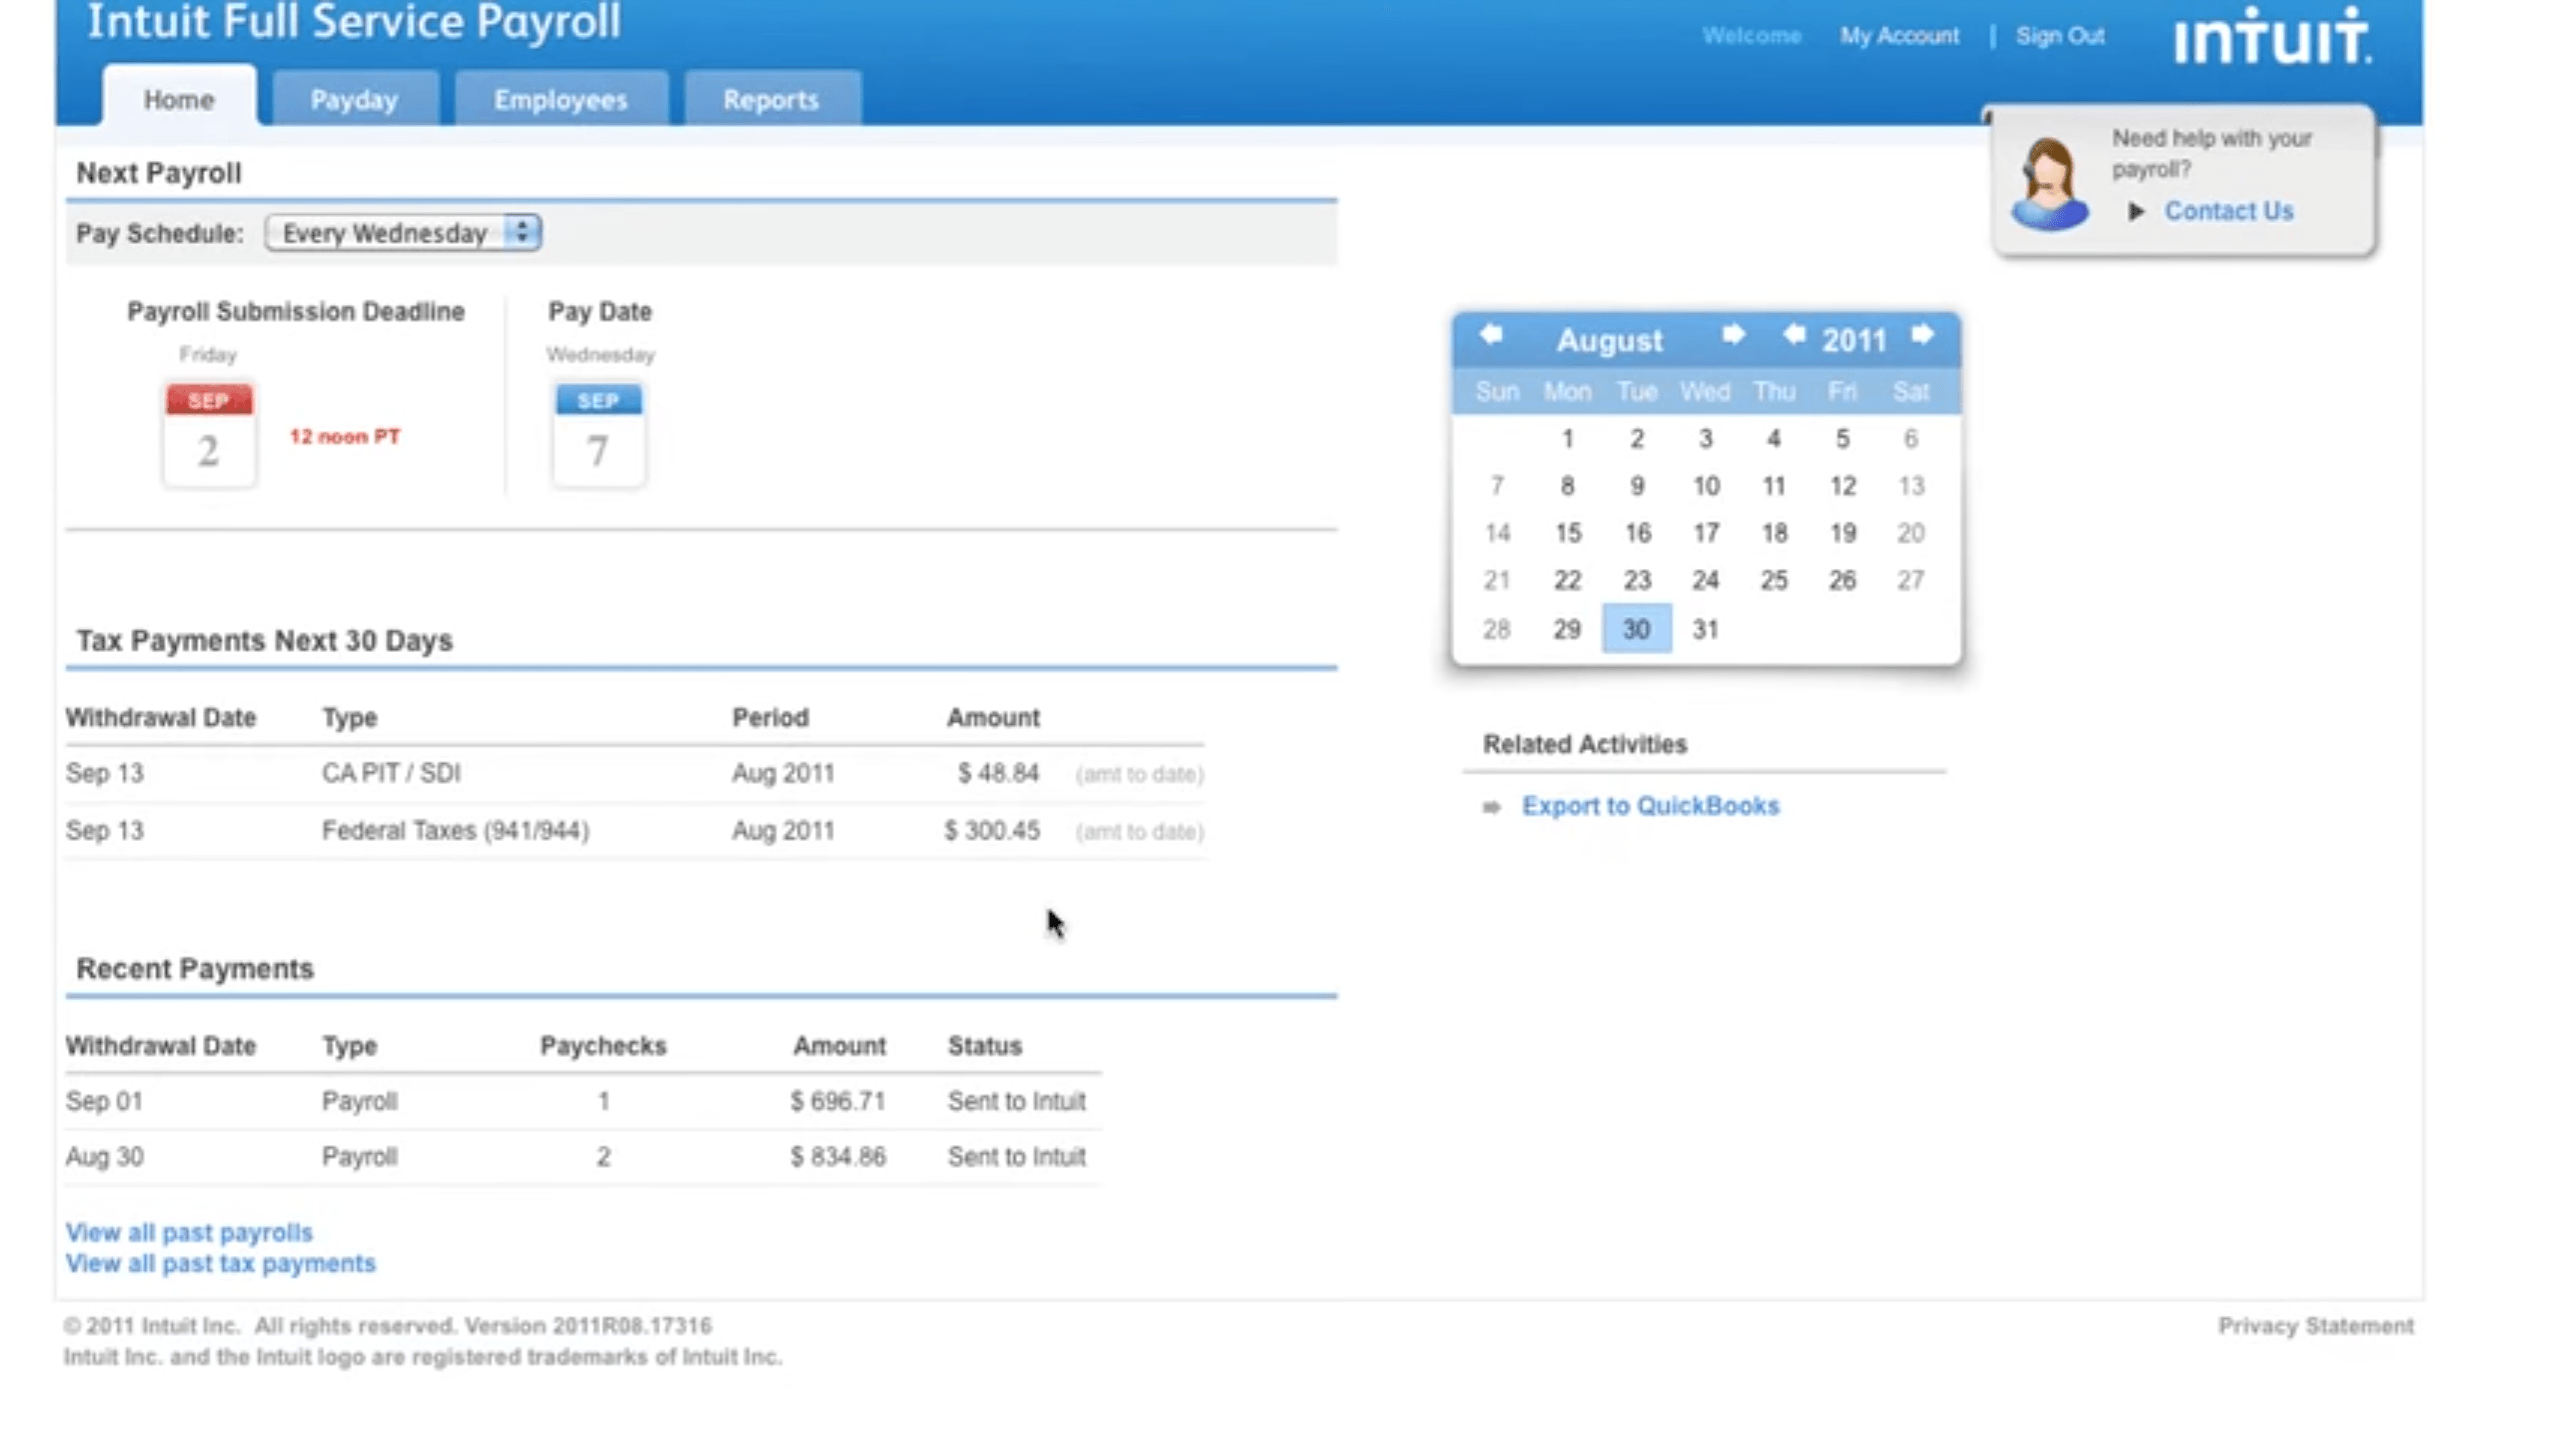Open View all past payrolls
This screenshot has height=1437, width=2560.
[189, 1232]
